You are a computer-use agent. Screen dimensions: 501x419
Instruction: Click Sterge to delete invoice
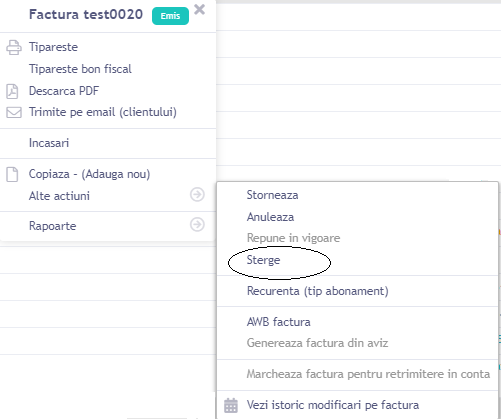click(263, 260)
